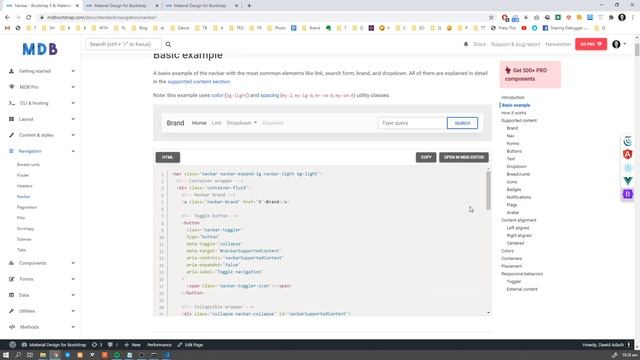Open Breadcrumb in sidebar
Screen dimensions: 640x360
(29, 164)
